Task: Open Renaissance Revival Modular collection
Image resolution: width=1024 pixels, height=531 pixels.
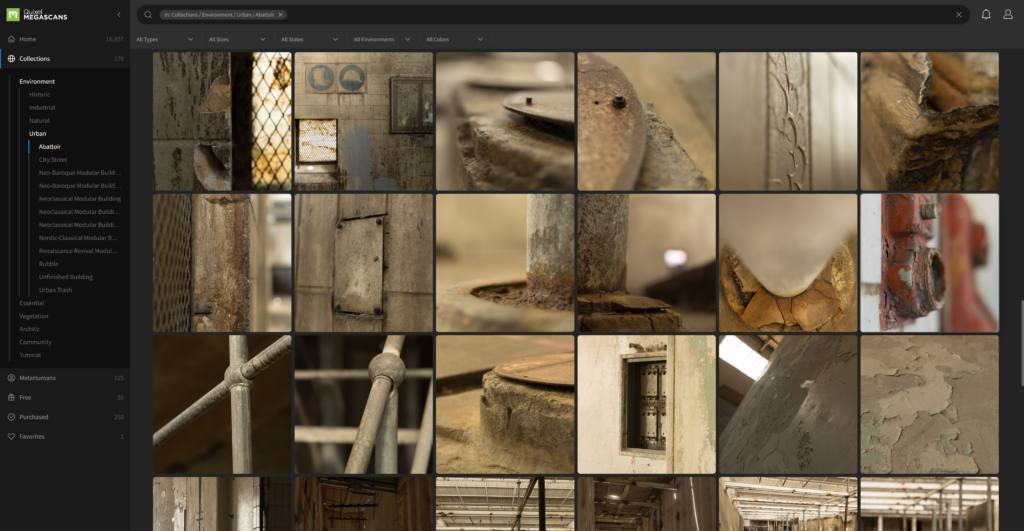Action: [x=78, y=251]
